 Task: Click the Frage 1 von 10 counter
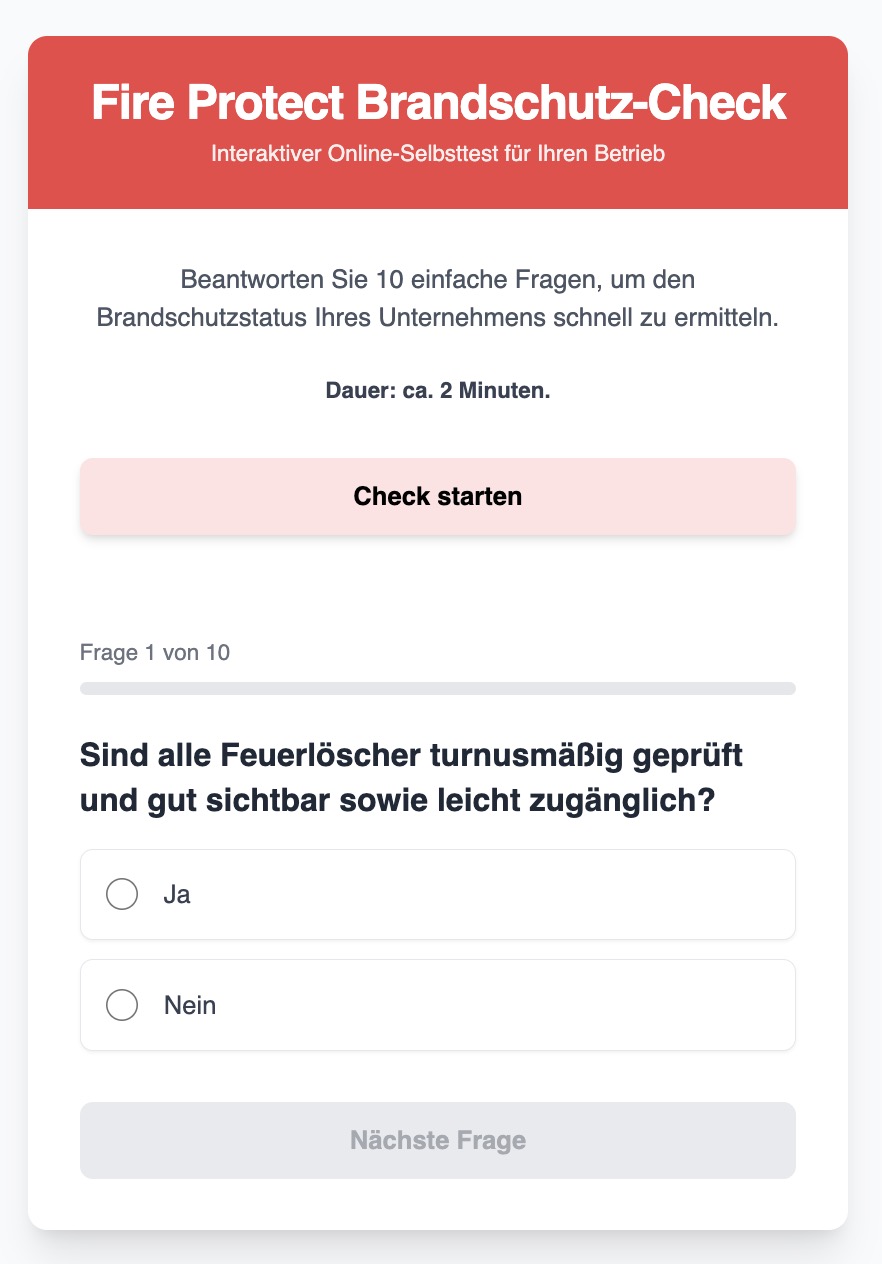coord(155,653)
